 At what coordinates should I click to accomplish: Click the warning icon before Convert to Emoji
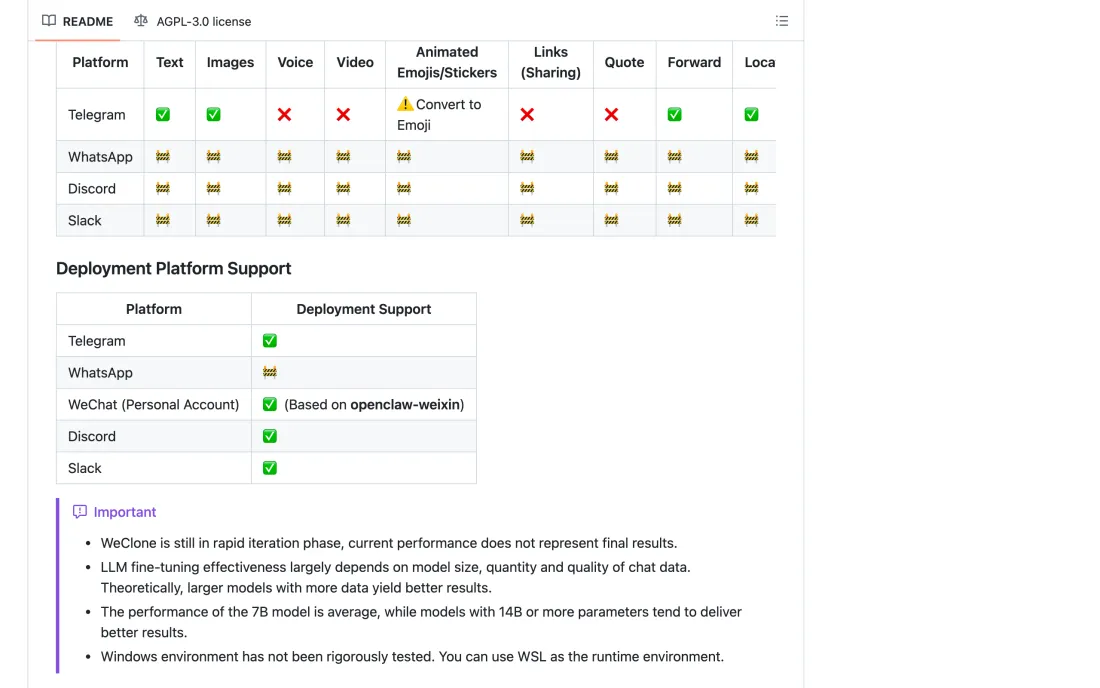coord(405,104)
